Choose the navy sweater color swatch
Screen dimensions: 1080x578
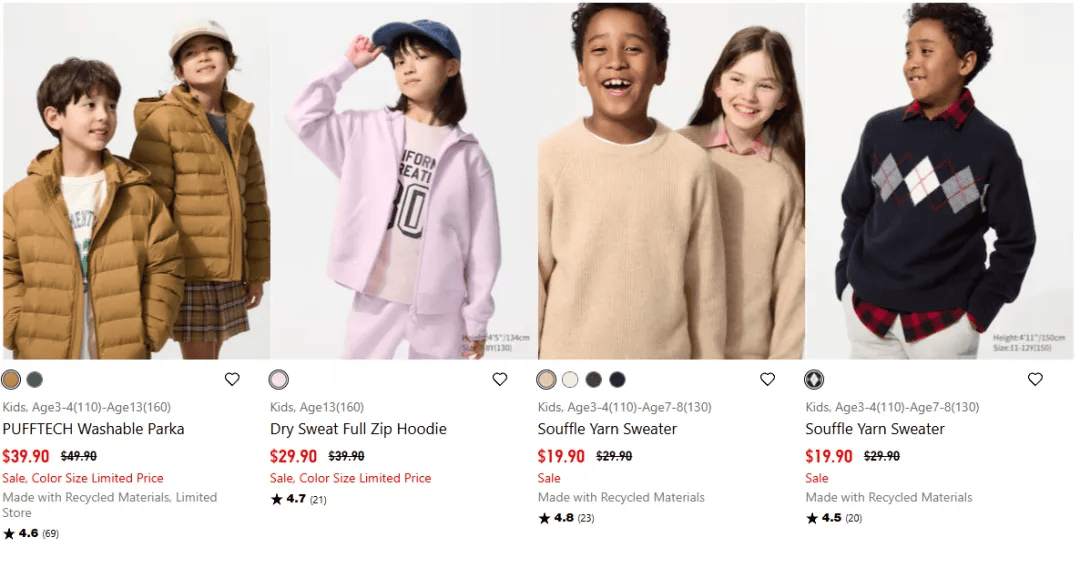617,380
